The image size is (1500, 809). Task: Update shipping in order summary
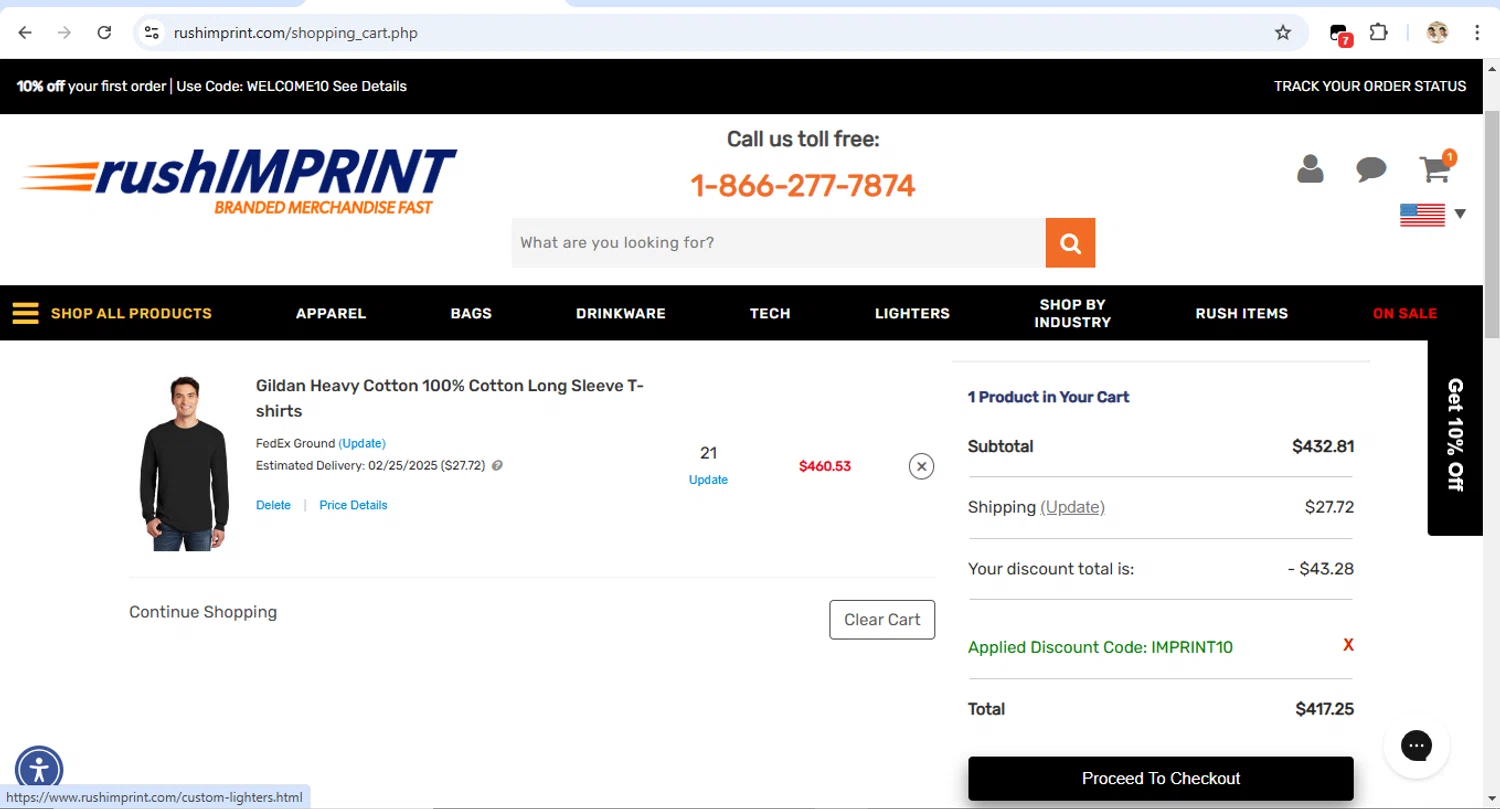(x=1072, y=507)
